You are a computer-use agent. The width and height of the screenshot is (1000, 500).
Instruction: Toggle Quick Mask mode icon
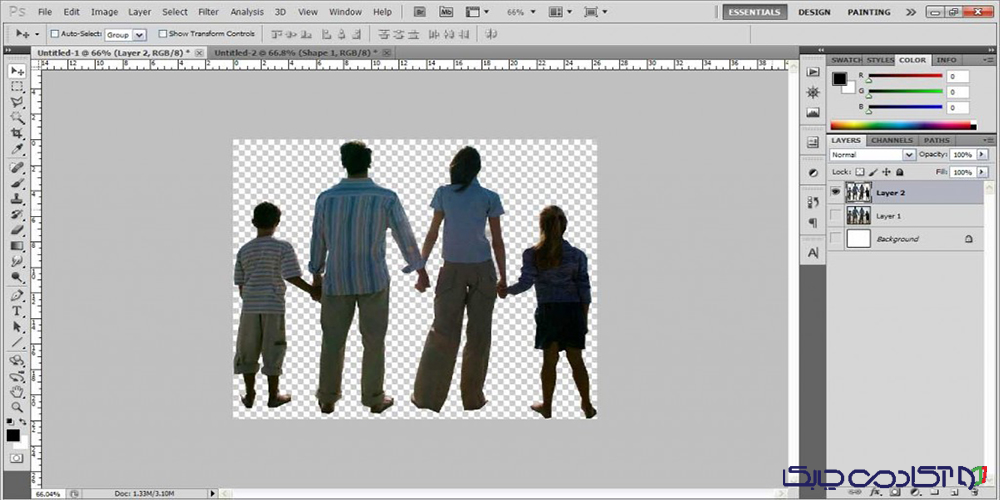[x=16, y=459]
